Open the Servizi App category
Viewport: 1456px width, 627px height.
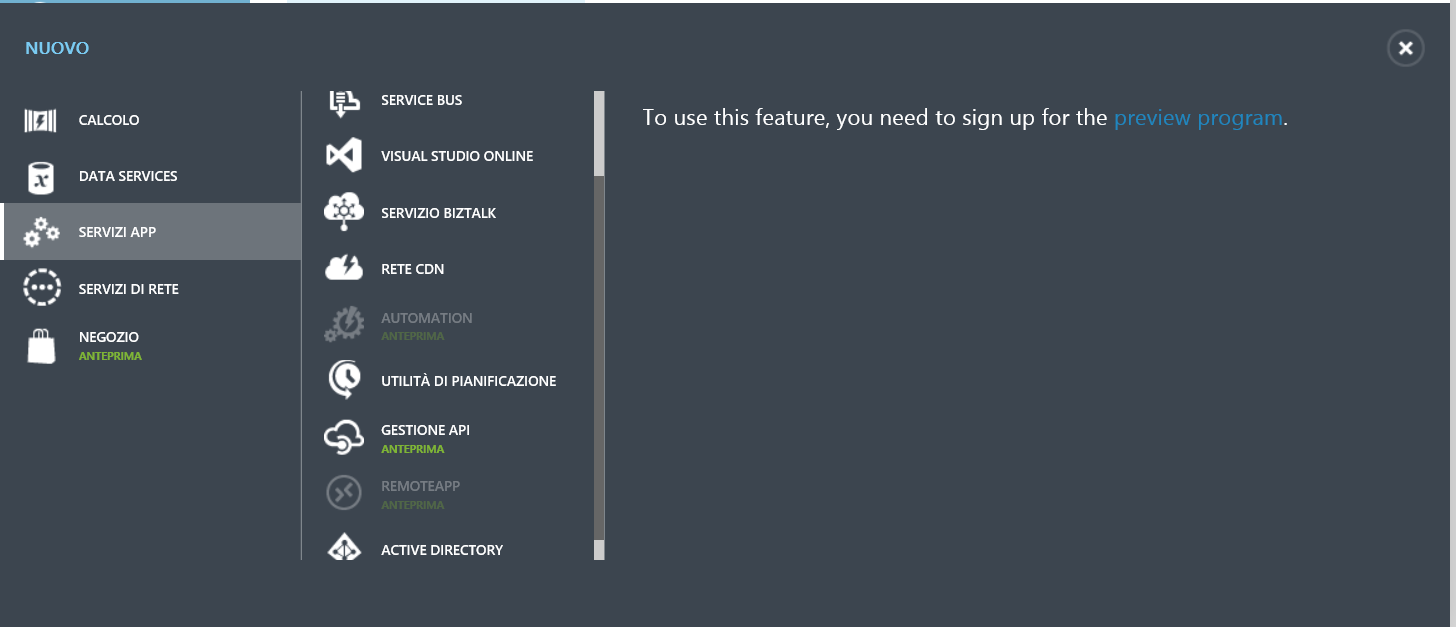pos(151,232)
